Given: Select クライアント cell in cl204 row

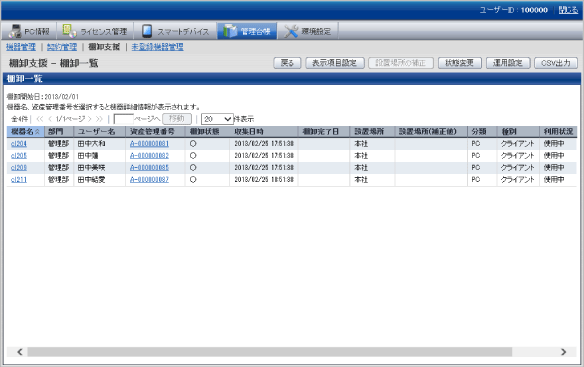Looking at the screenshot, I should (517, 144).
